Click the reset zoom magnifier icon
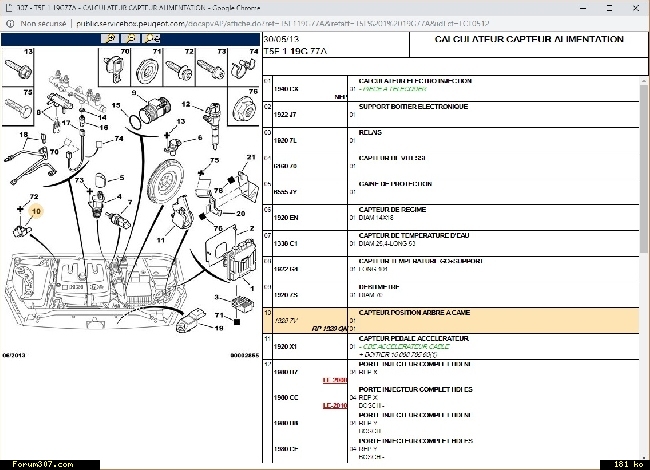The image size is (650, 470). click(151, 39)
